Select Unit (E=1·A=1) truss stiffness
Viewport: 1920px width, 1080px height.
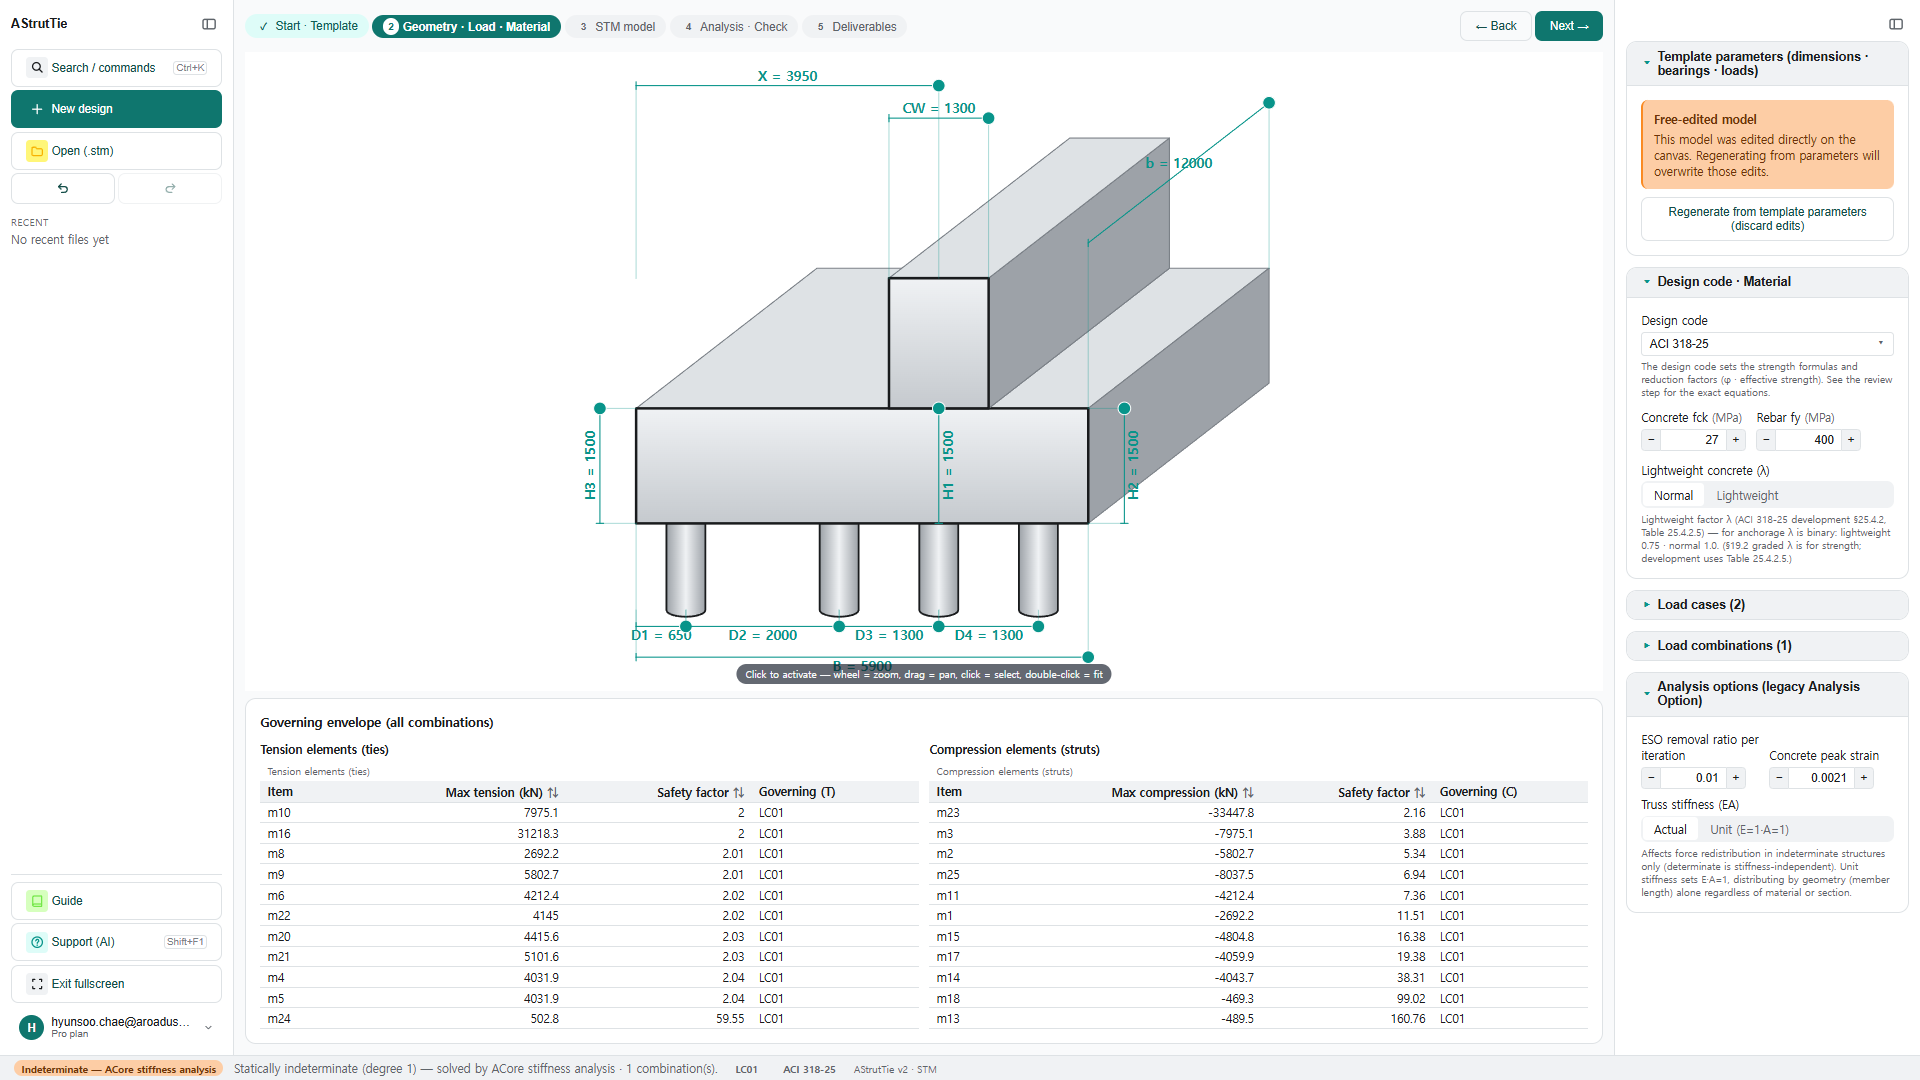pyautogui.click(x=1749, y=830)
